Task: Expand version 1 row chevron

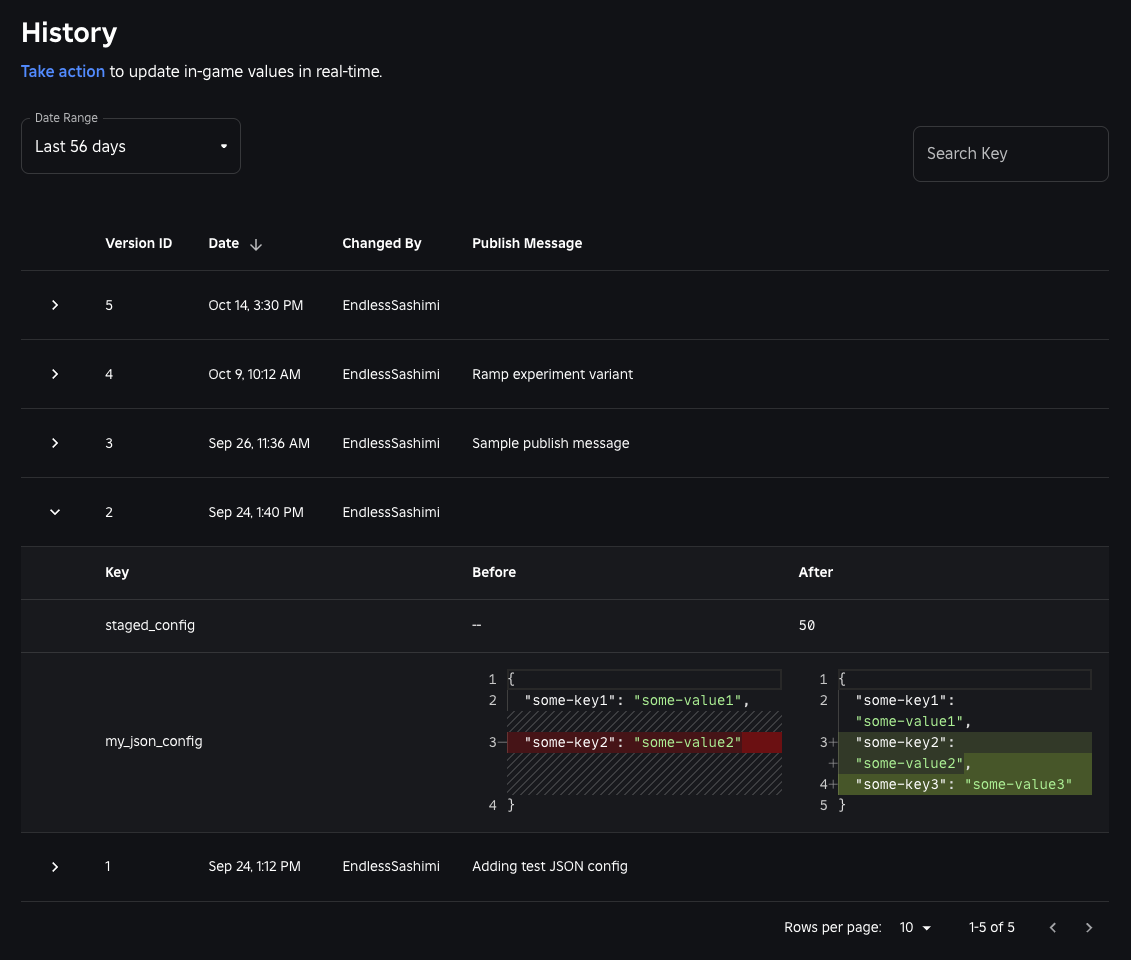Action: click(x=55, y=866)
